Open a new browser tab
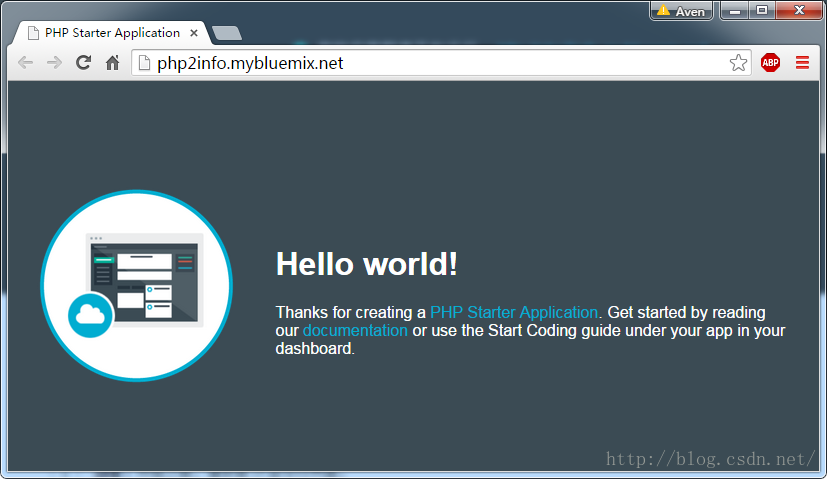 227,33
